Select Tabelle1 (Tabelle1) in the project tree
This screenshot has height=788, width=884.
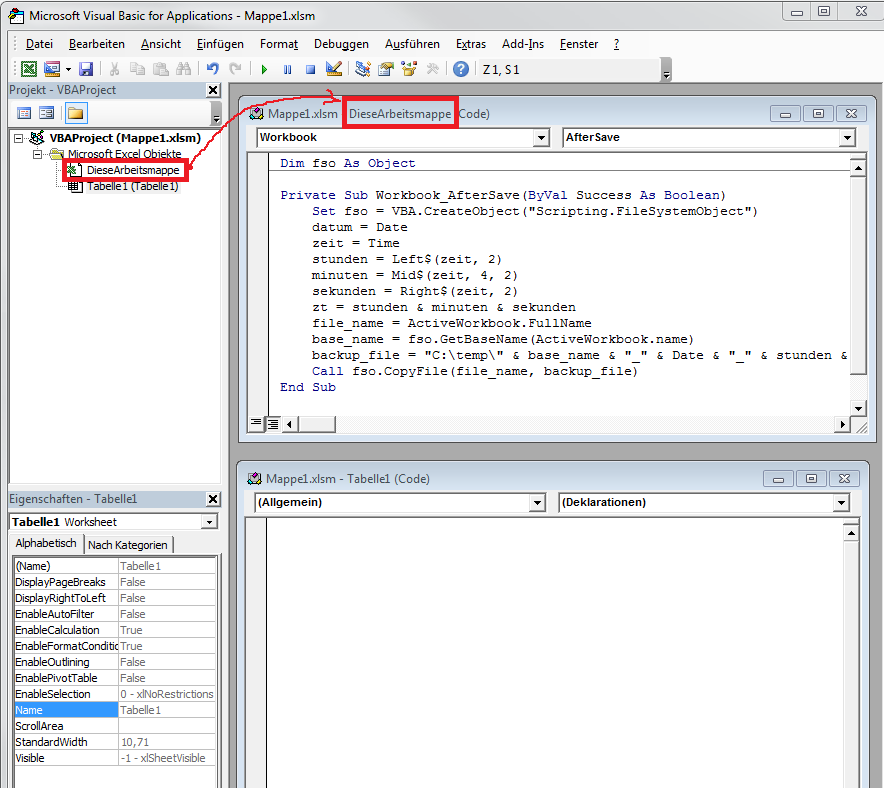[x=132, y=186]
